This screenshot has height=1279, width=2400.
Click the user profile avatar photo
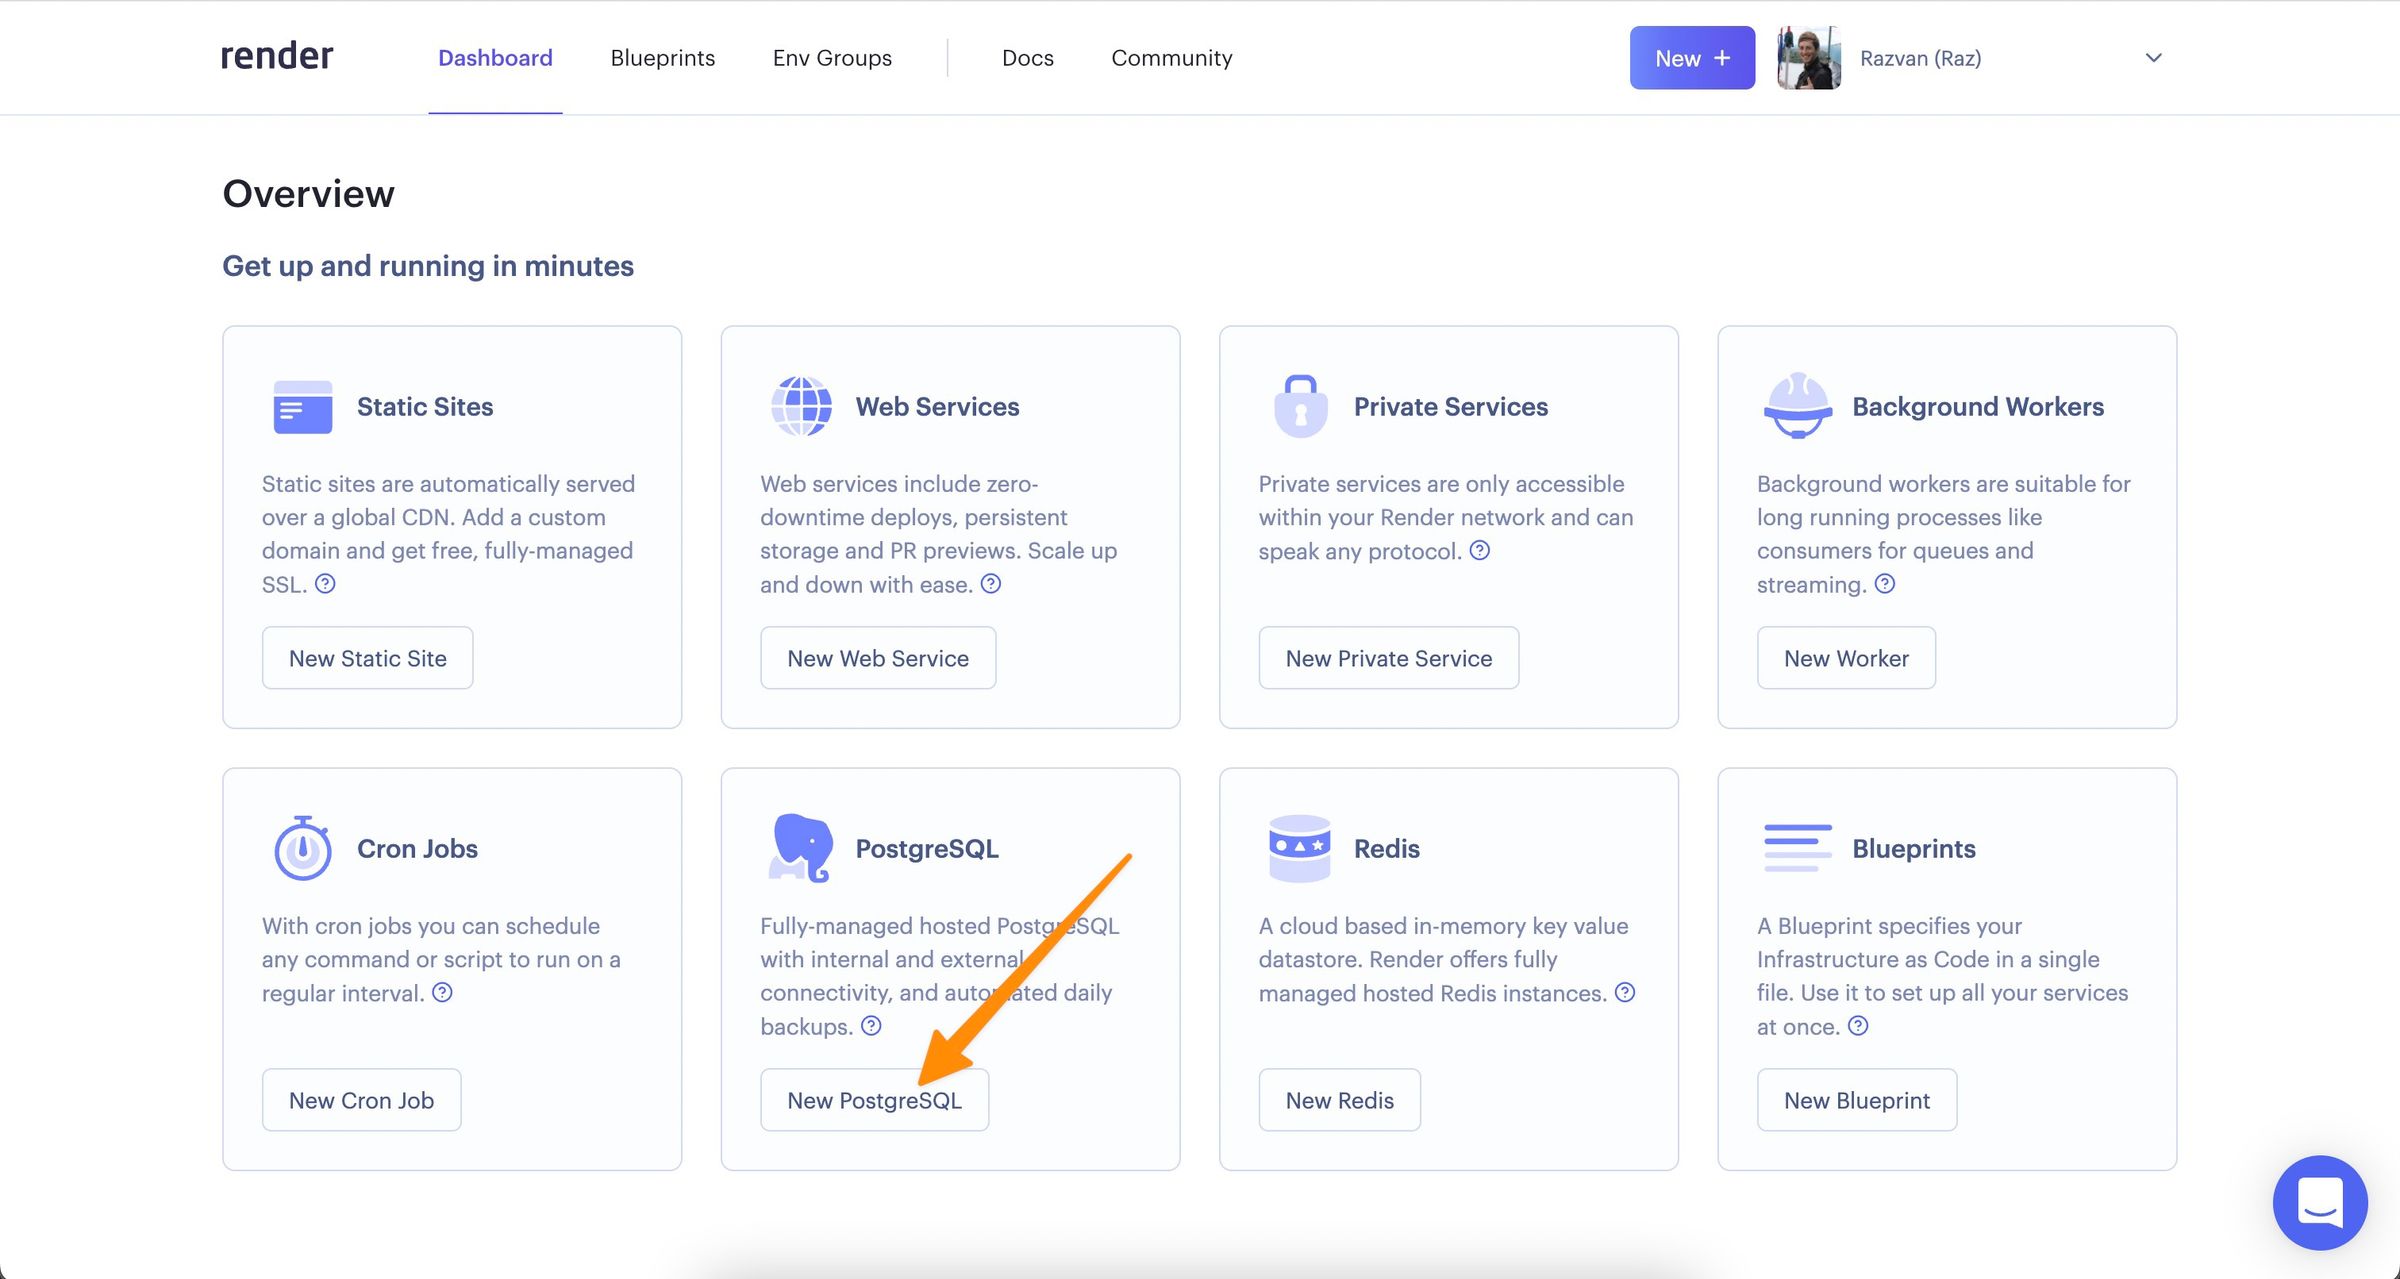coord(1808,58)
